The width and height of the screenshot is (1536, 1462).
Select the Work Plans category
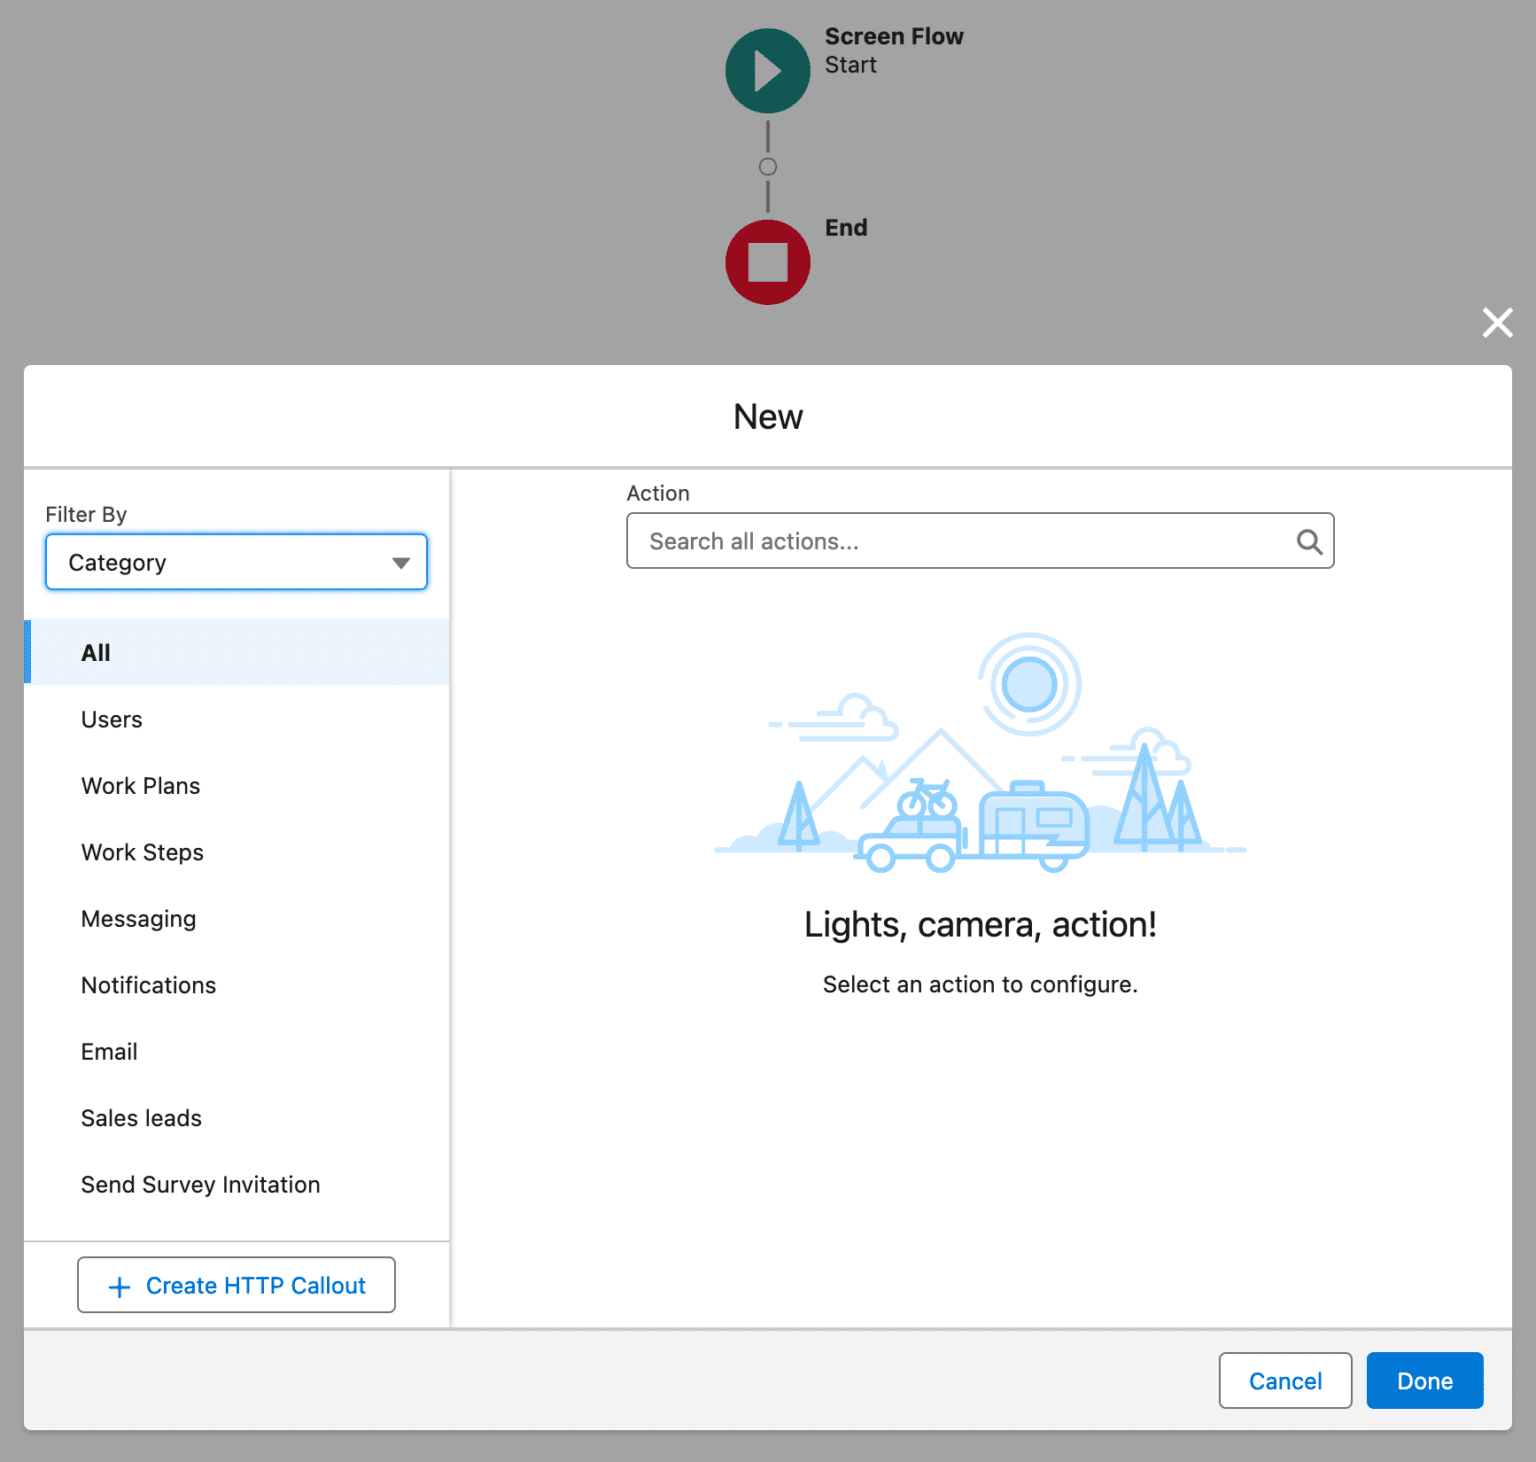point(140,785)
